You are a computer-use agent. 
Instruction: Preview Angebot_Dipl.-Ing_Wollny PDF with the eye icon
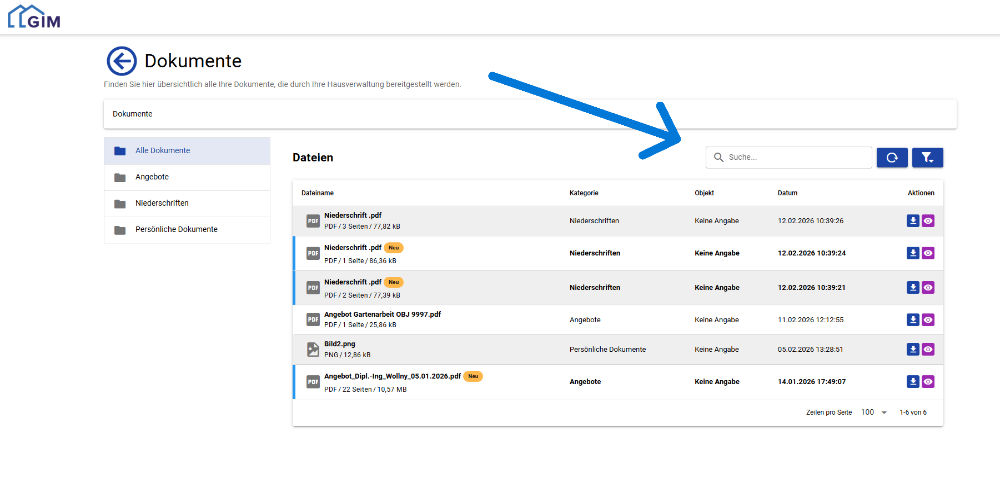[x=928, y=381]
